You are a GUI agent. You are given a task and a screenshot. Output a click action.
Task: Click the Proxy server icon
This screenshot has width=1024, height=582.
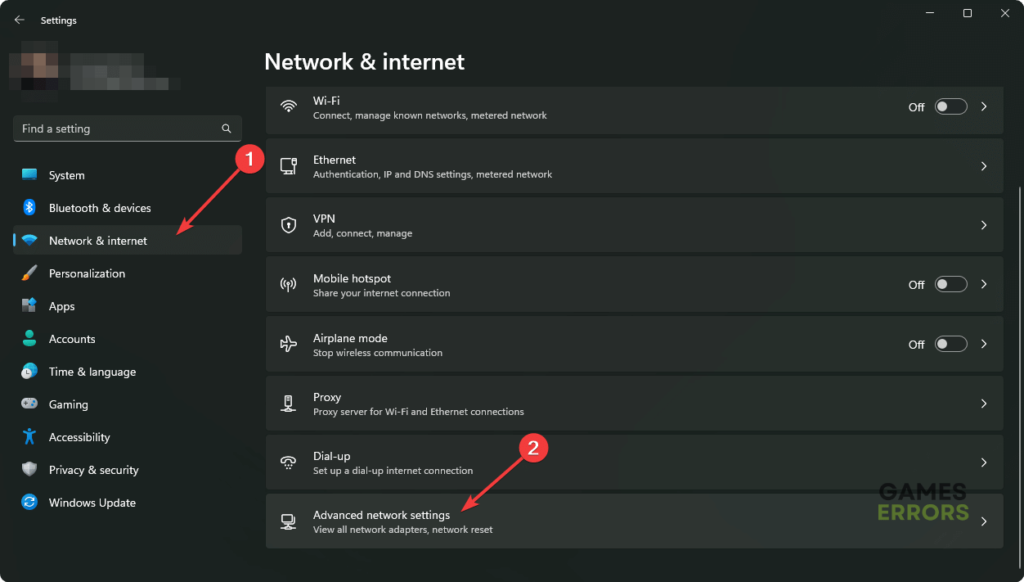pyautogui.click(x=290, y=402)
